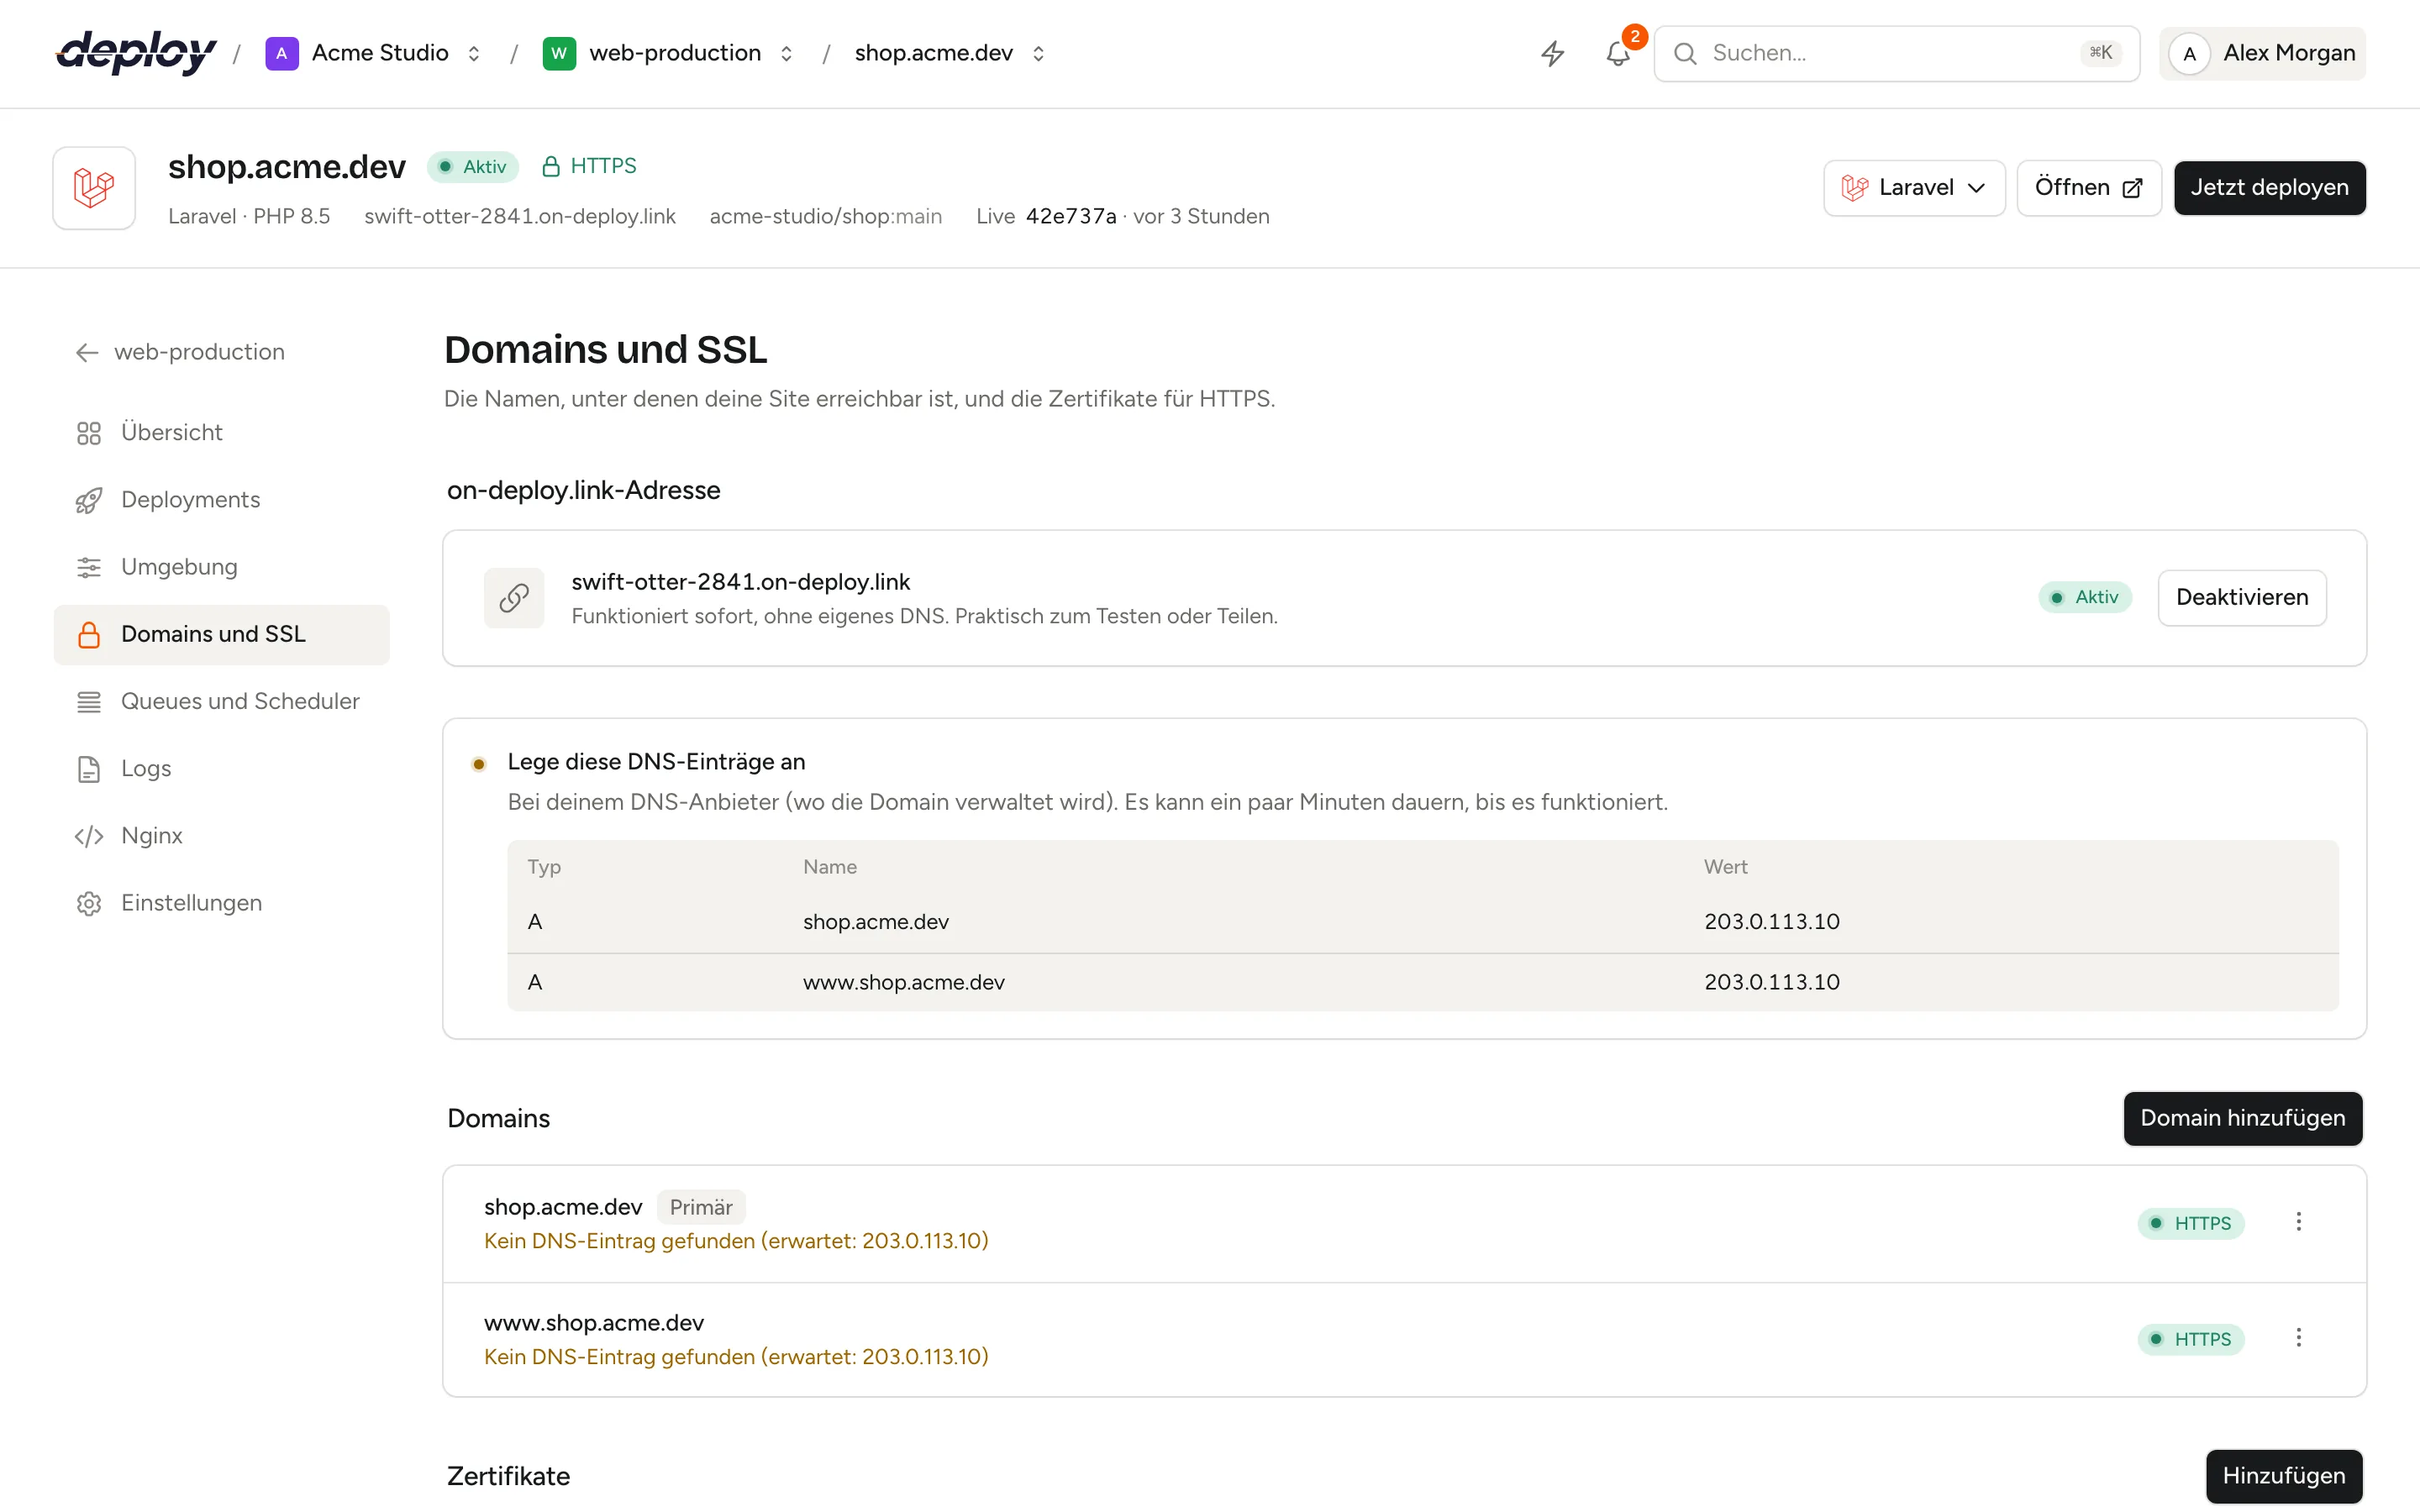Open Queues und Scheduler in the sidebar
Image resolution: width=2420 pixels, height=1512 pixels.
pos(222,701)
